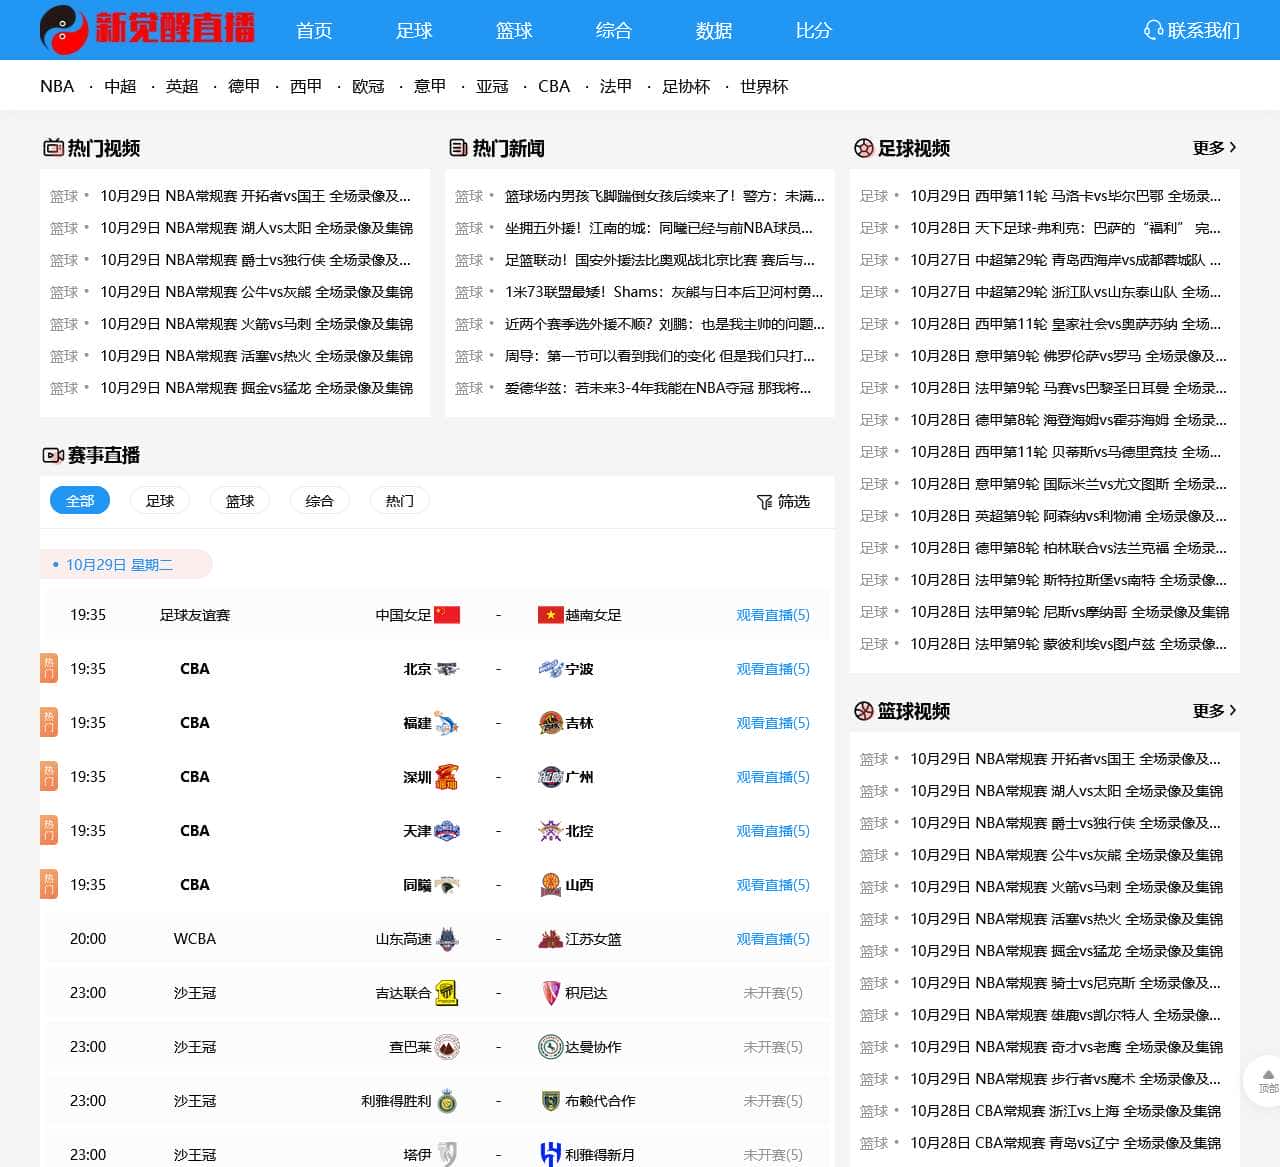Click the 深圳 team logo
Viewport: 1280px width, 1167px height.
[447, 777]
